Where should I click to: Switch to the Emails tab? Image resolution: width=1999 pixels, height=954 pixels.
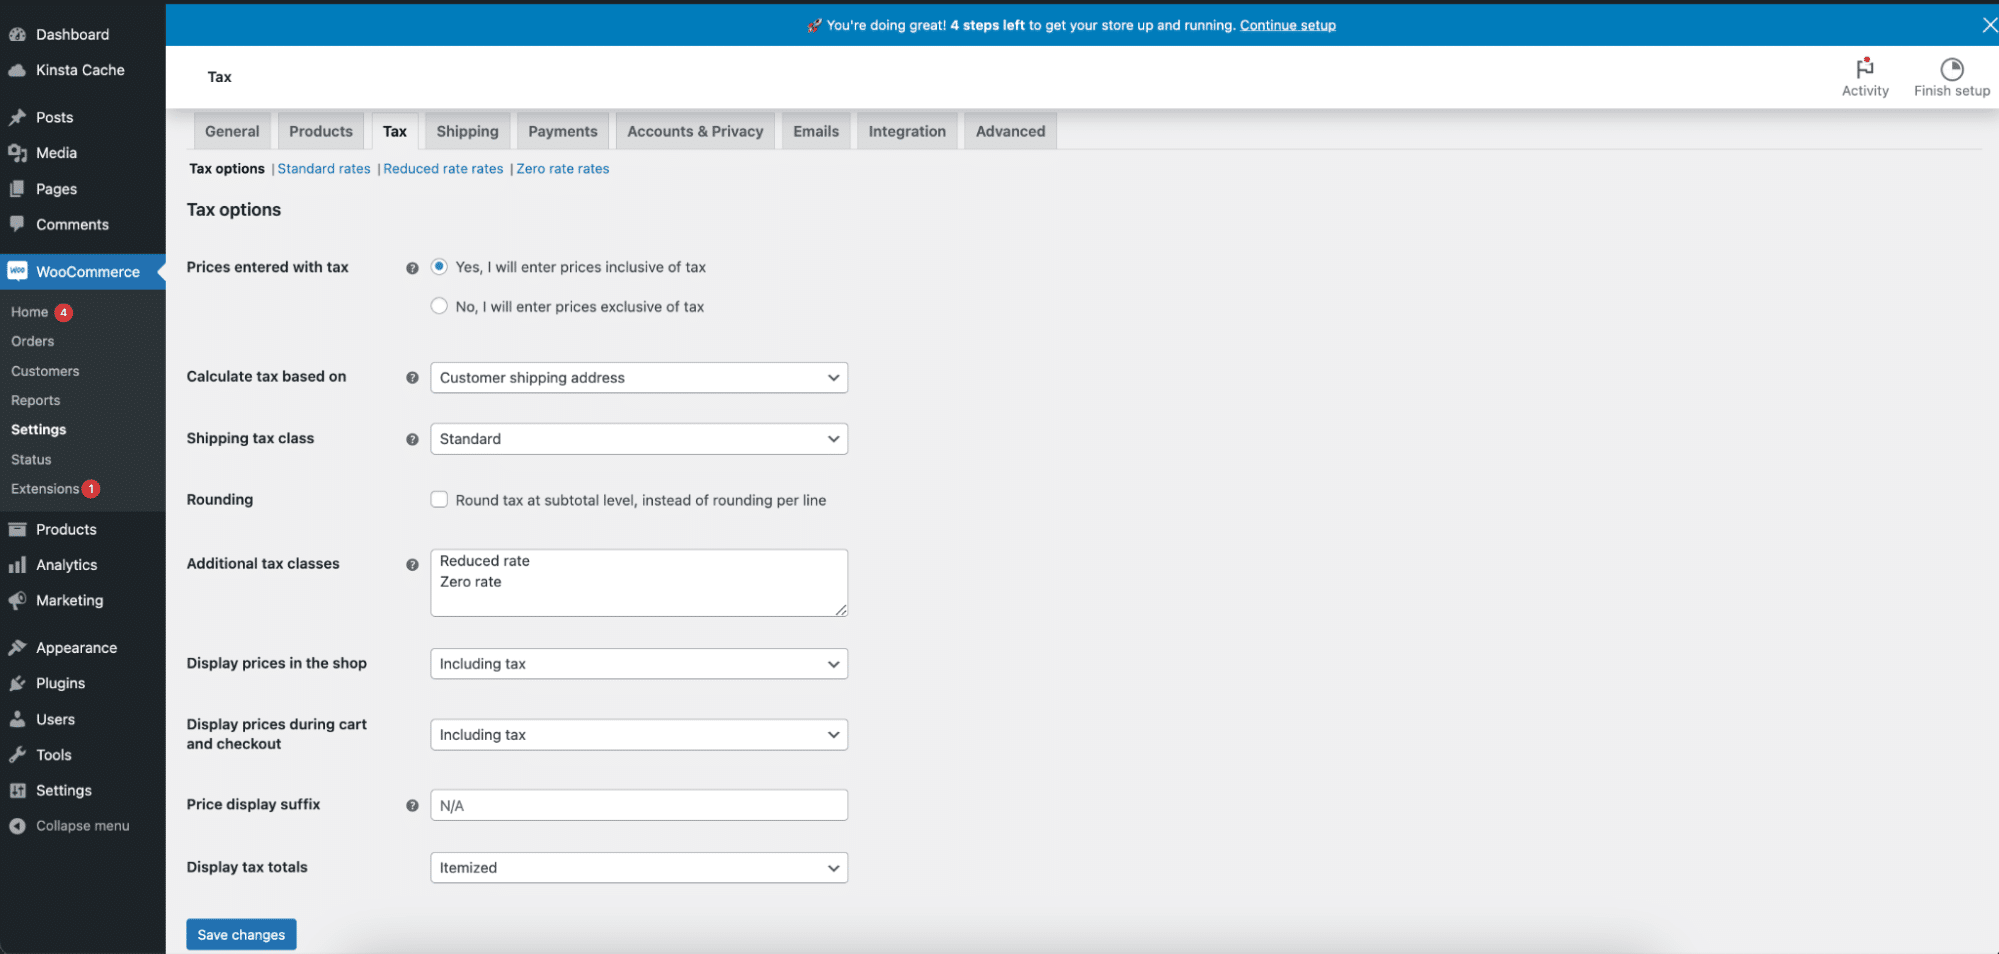click(815, 130)
